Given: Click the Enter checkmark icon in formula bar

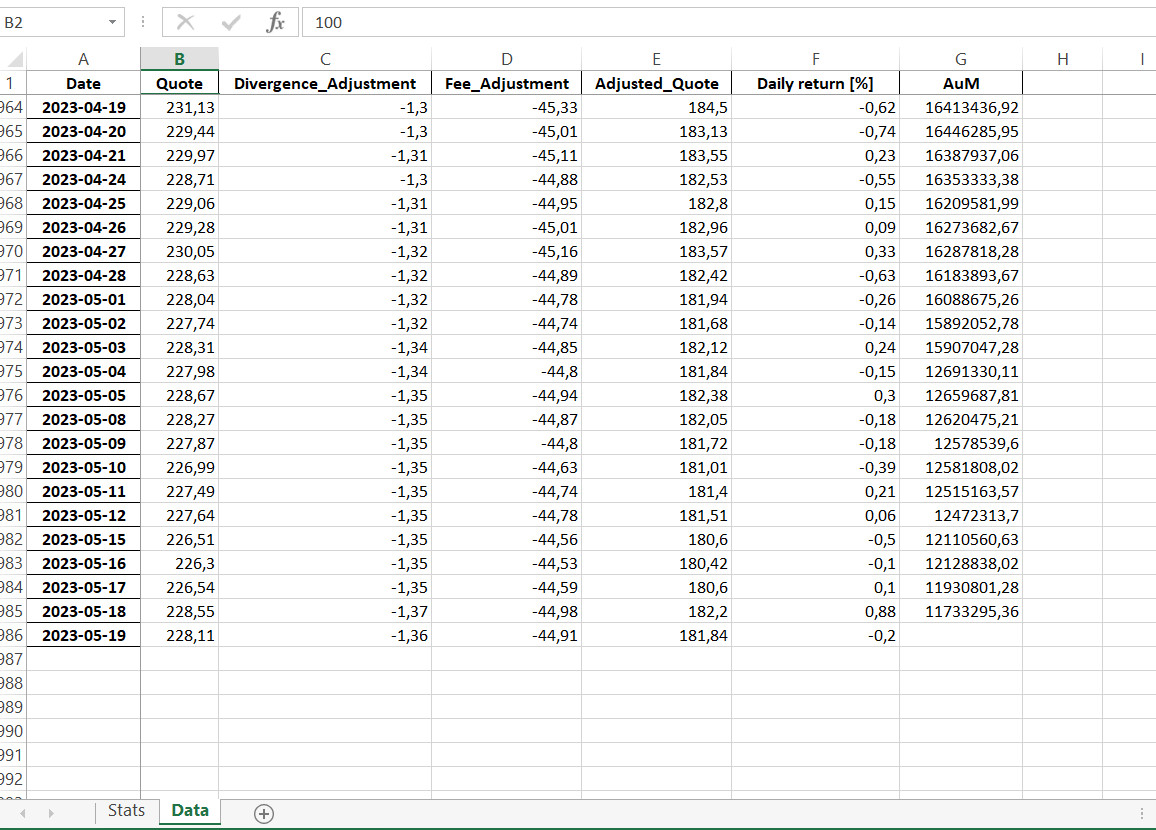Looking at the screenshot, I should (x=231, y=22).
